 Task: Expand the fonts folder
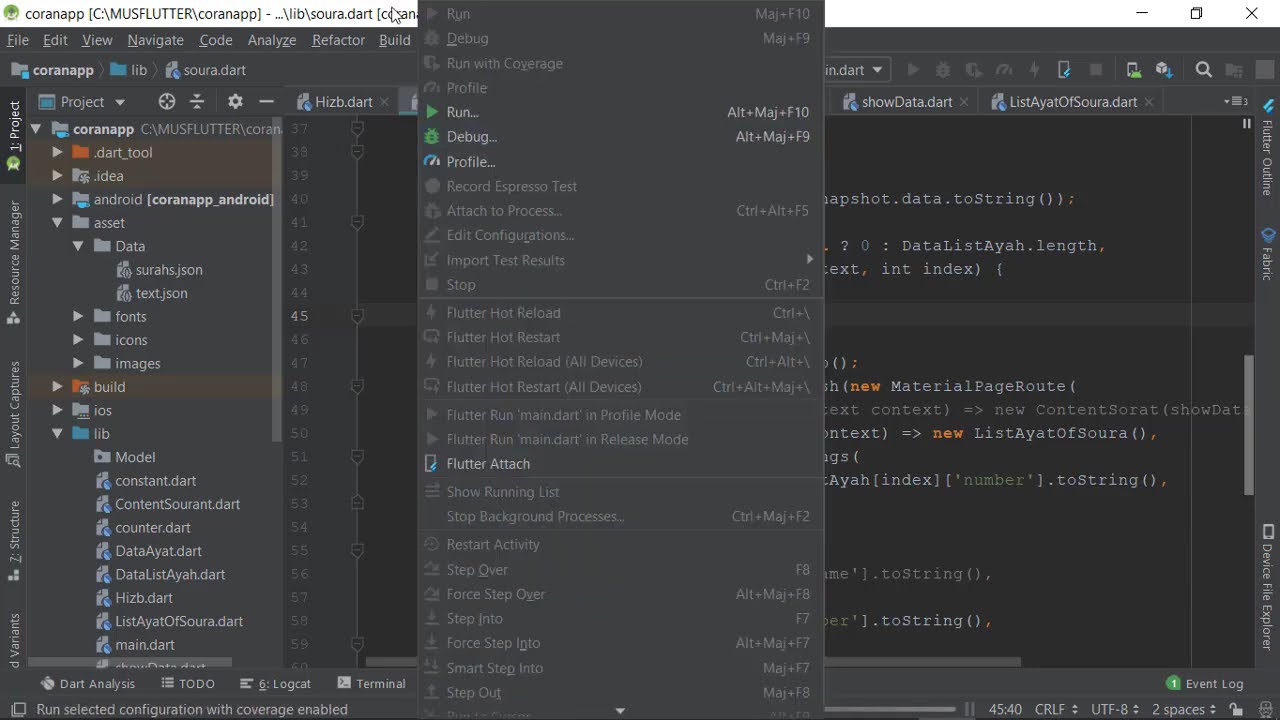78,316
